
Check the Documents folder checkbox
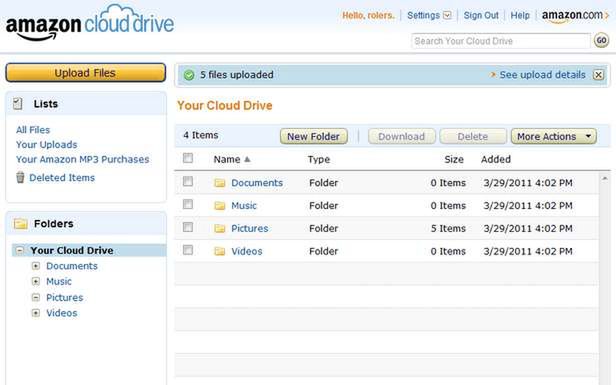(x=188, y=181)
